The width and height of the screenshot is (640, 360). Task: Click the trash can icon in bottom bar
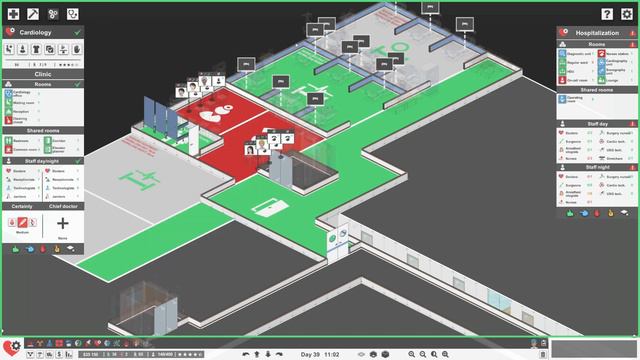click(542, 354)
